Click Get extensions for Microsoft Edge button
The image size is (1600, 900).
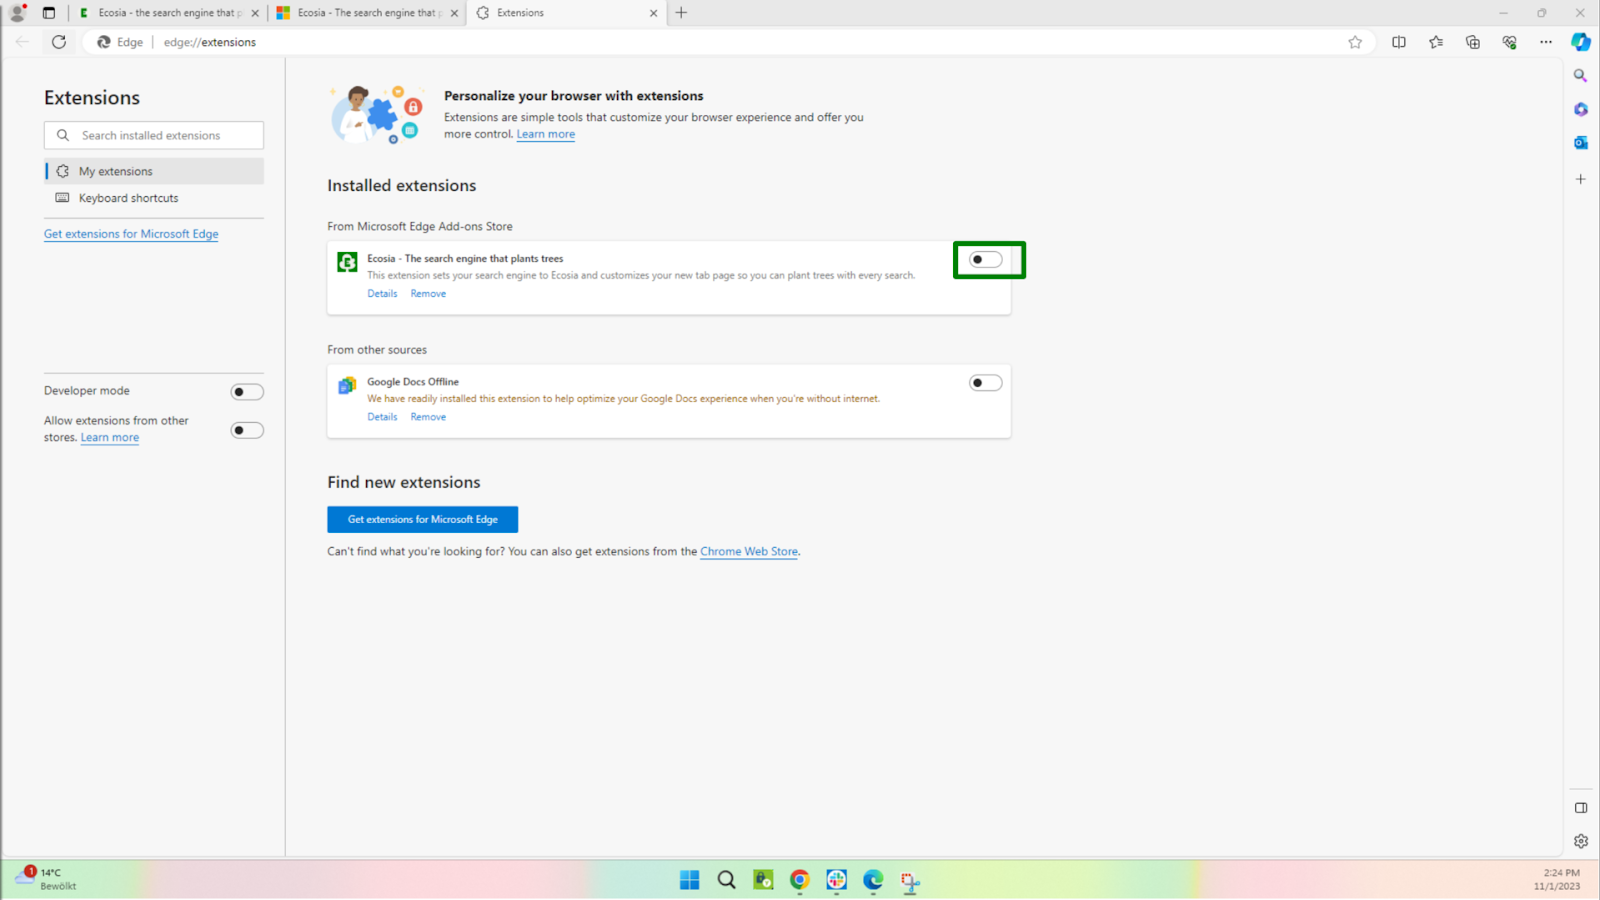point(422,520)
